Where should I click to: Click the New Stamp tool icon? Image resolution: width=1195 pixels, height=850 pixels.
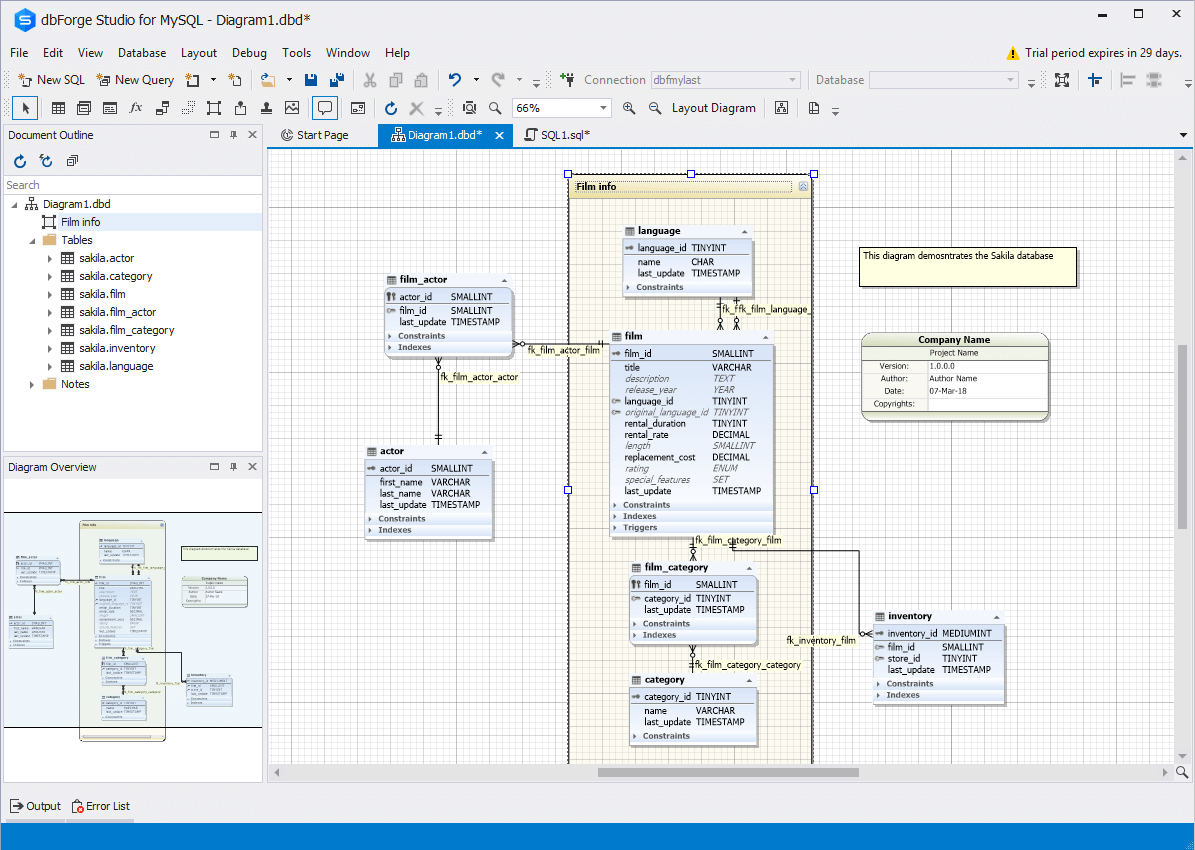[x=266, y=108]
